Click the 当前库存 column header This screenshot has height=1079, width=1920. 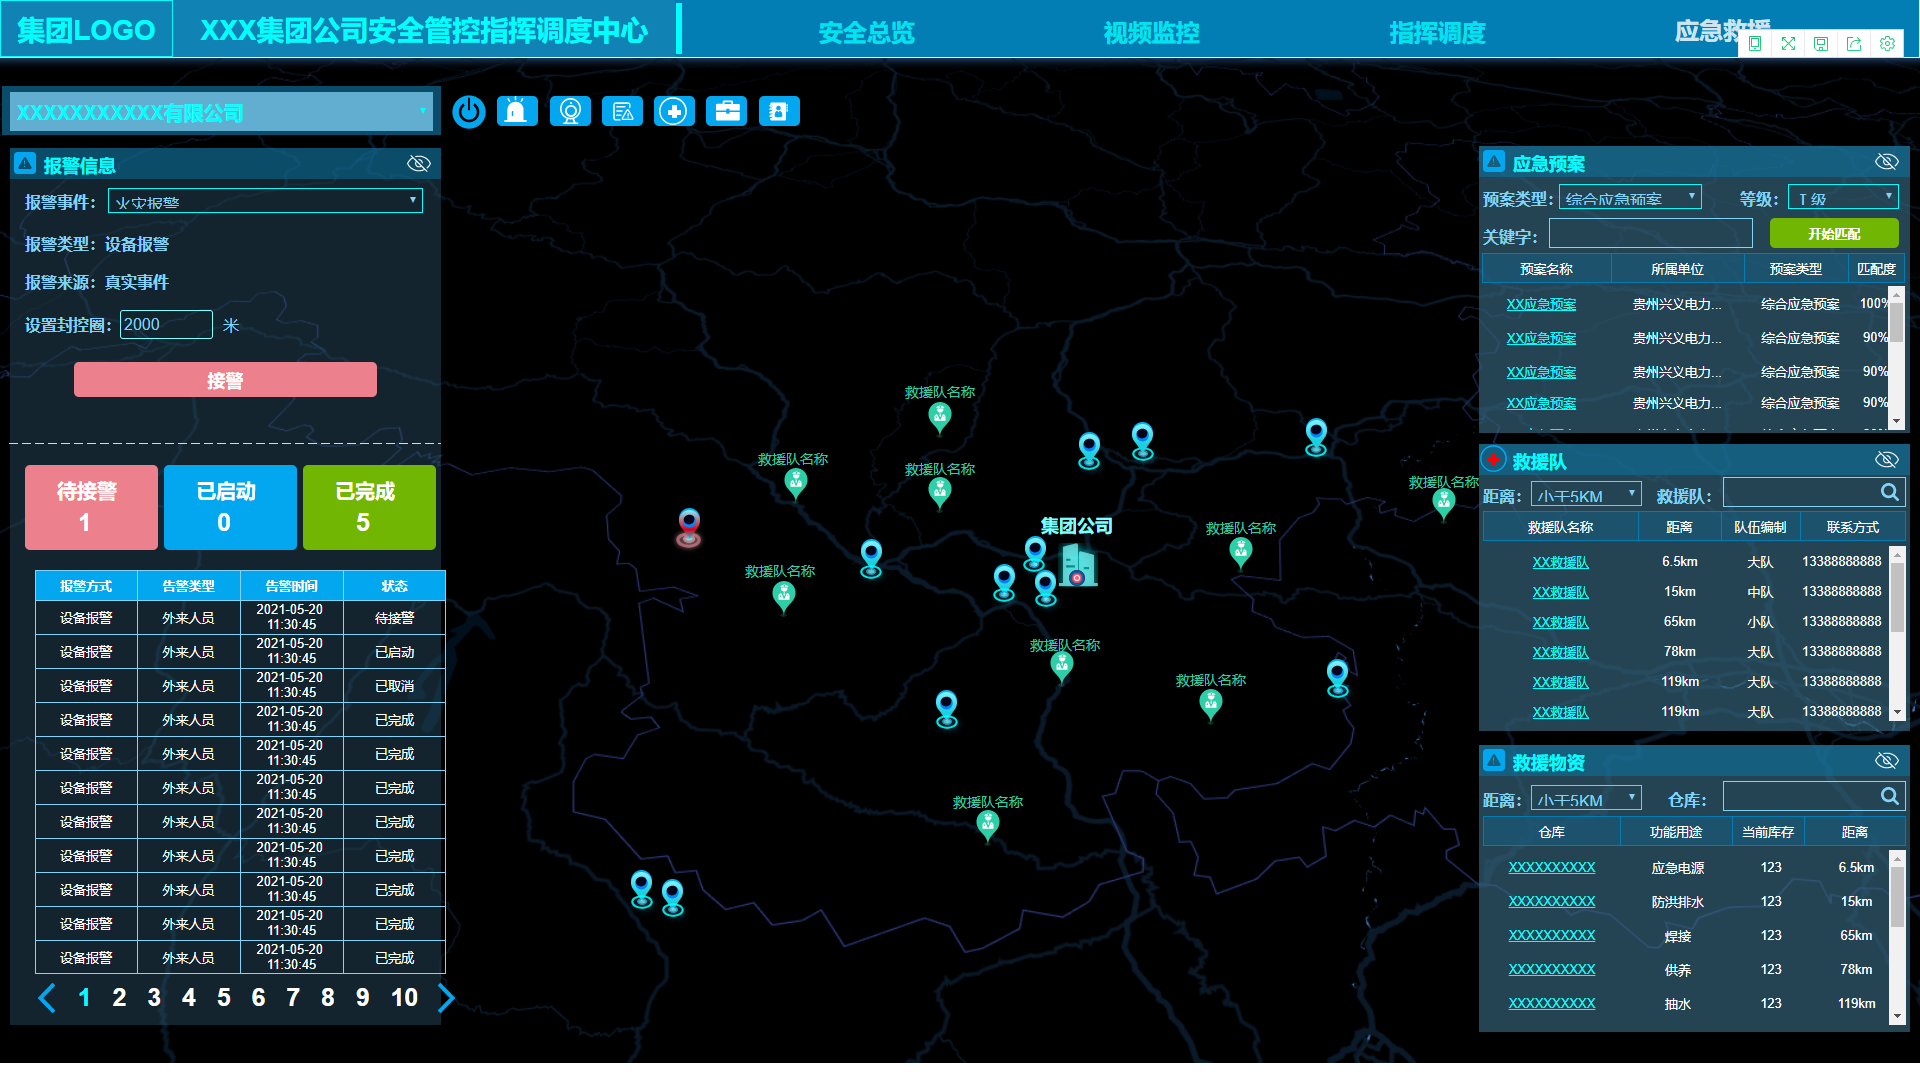(x=1768, y=831)
